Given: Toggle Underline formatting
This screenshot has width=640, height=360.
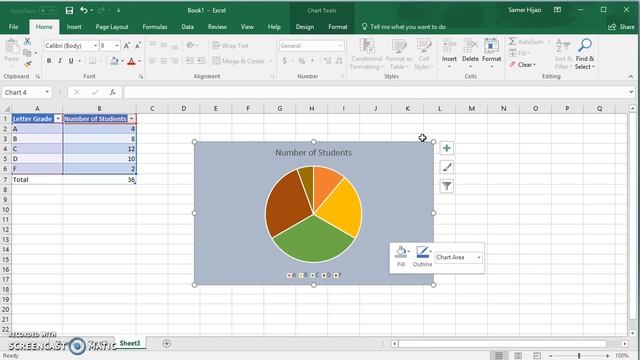Looking at the screenshot, I should [x=71, y=61].
